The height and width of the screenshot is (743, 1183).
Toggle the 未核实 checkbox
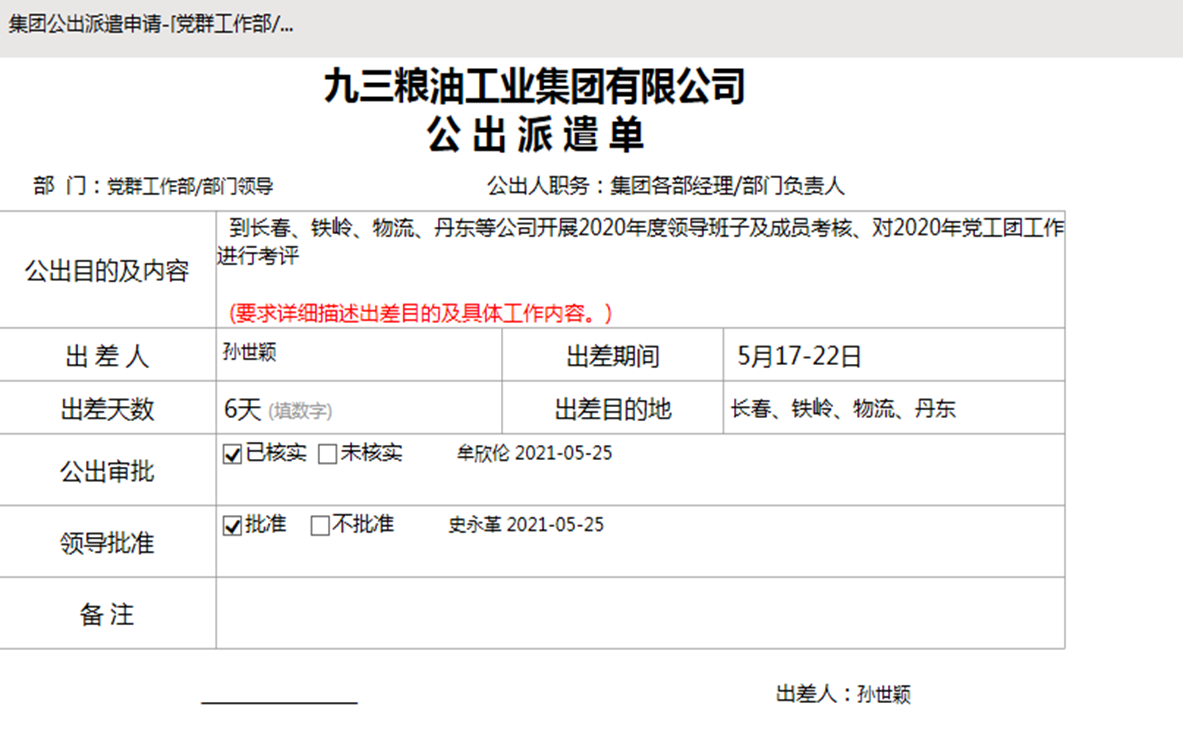pos(327,454)
